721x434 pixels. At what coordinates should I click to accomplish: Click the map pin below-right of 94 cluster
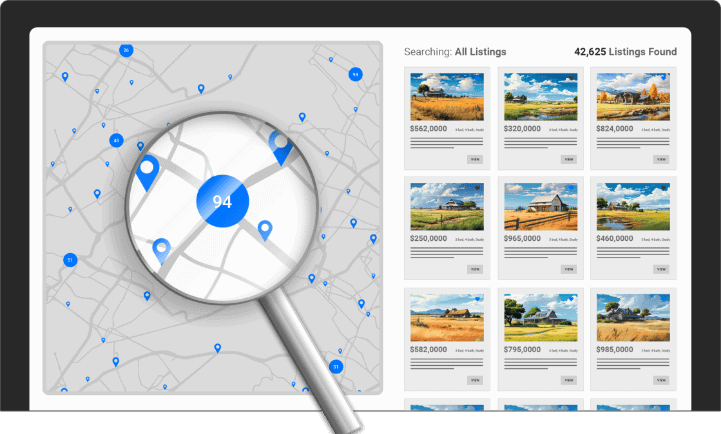tap(264, 230)
